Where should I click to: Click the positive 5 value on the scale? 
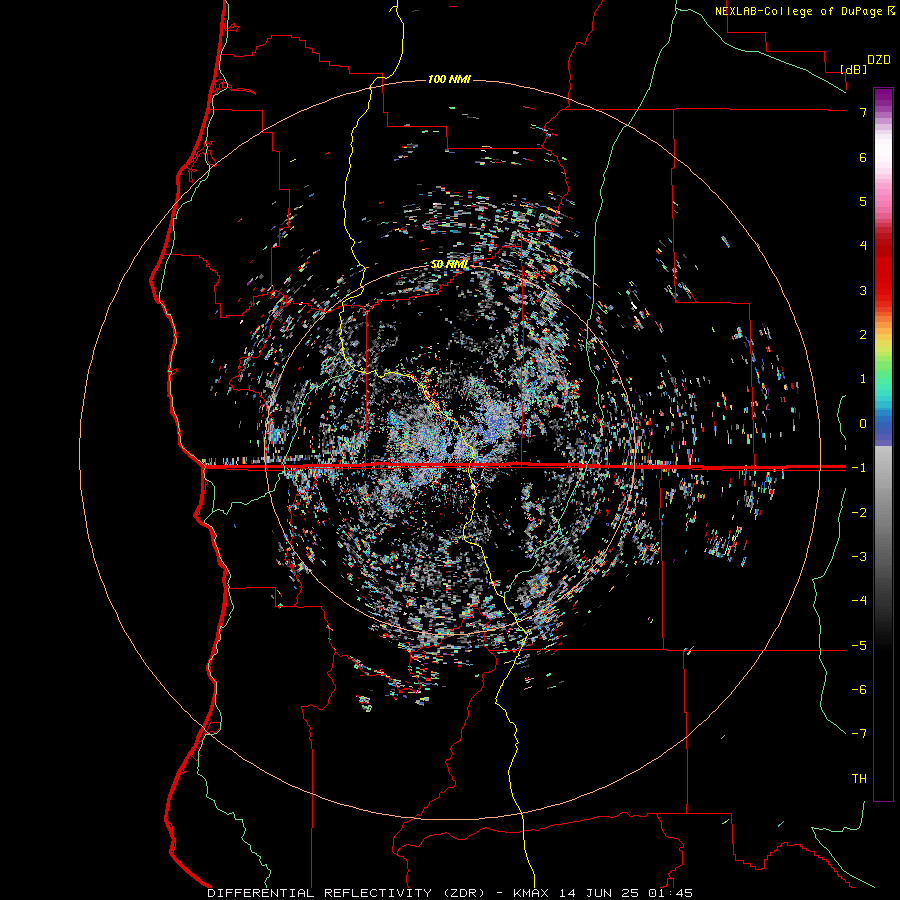pyautogui.click(x=863, y=201)
